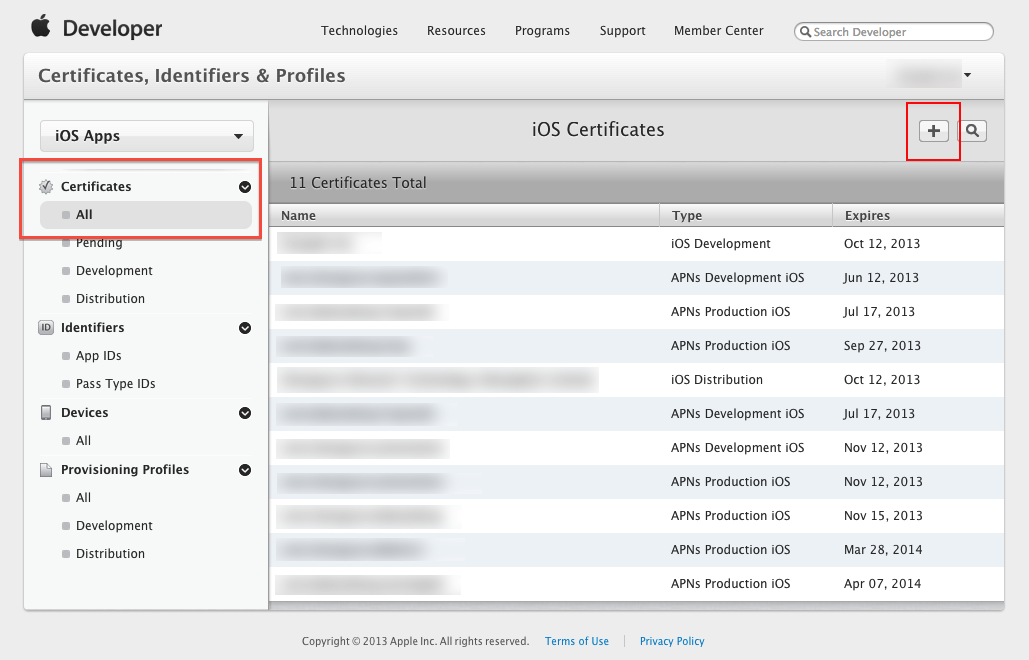1029x660 pixels.
Task: Sort by the Type column header
Action: pyautogui.click(x=746, y=215)
